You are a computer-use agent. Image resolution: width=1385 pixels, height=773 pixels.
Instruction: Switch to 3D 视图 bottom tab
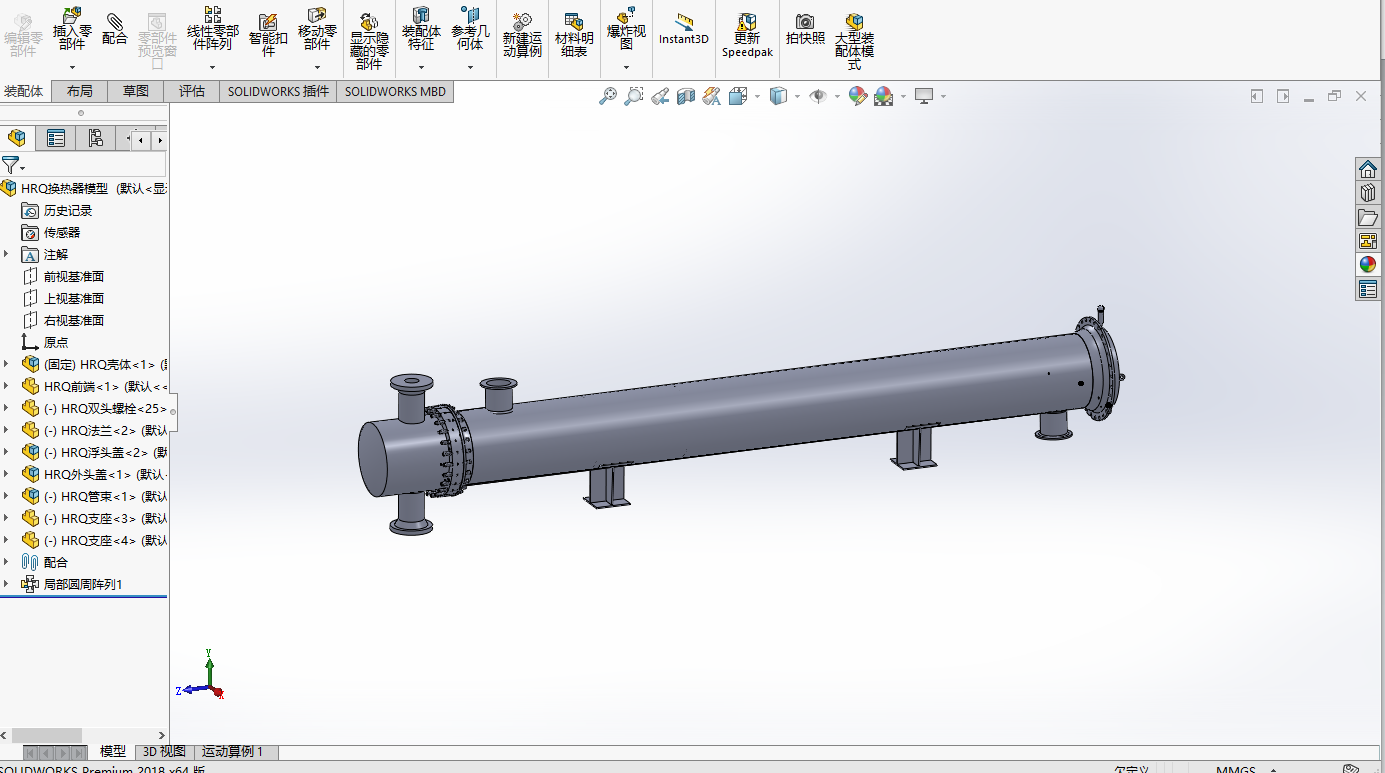pos(164,751)
